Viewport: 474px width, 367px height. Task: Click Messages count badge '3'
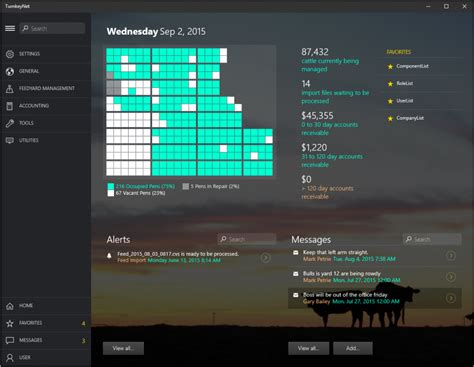click(x=83, y=341)
